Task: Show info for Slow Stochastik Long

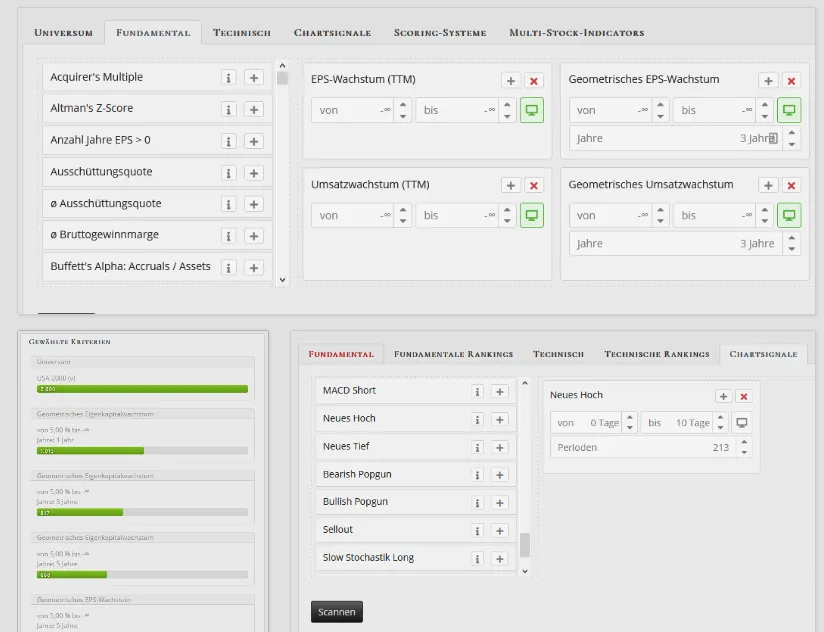Action: (475, 557)
